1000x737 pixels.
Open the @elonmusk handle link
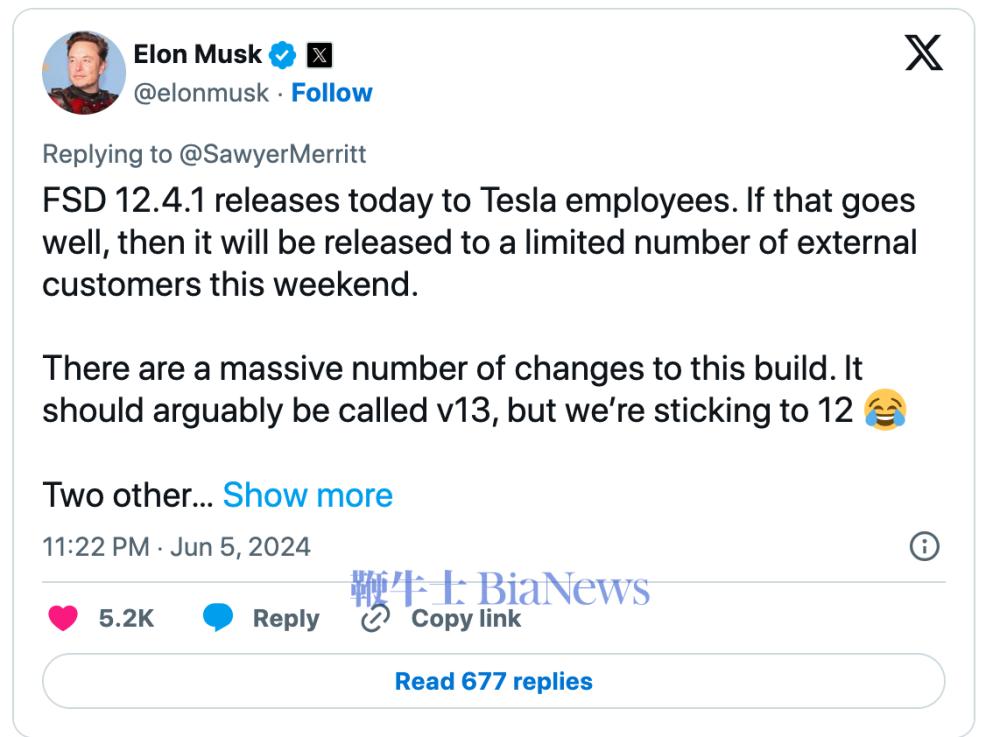[x=201, y=93]
